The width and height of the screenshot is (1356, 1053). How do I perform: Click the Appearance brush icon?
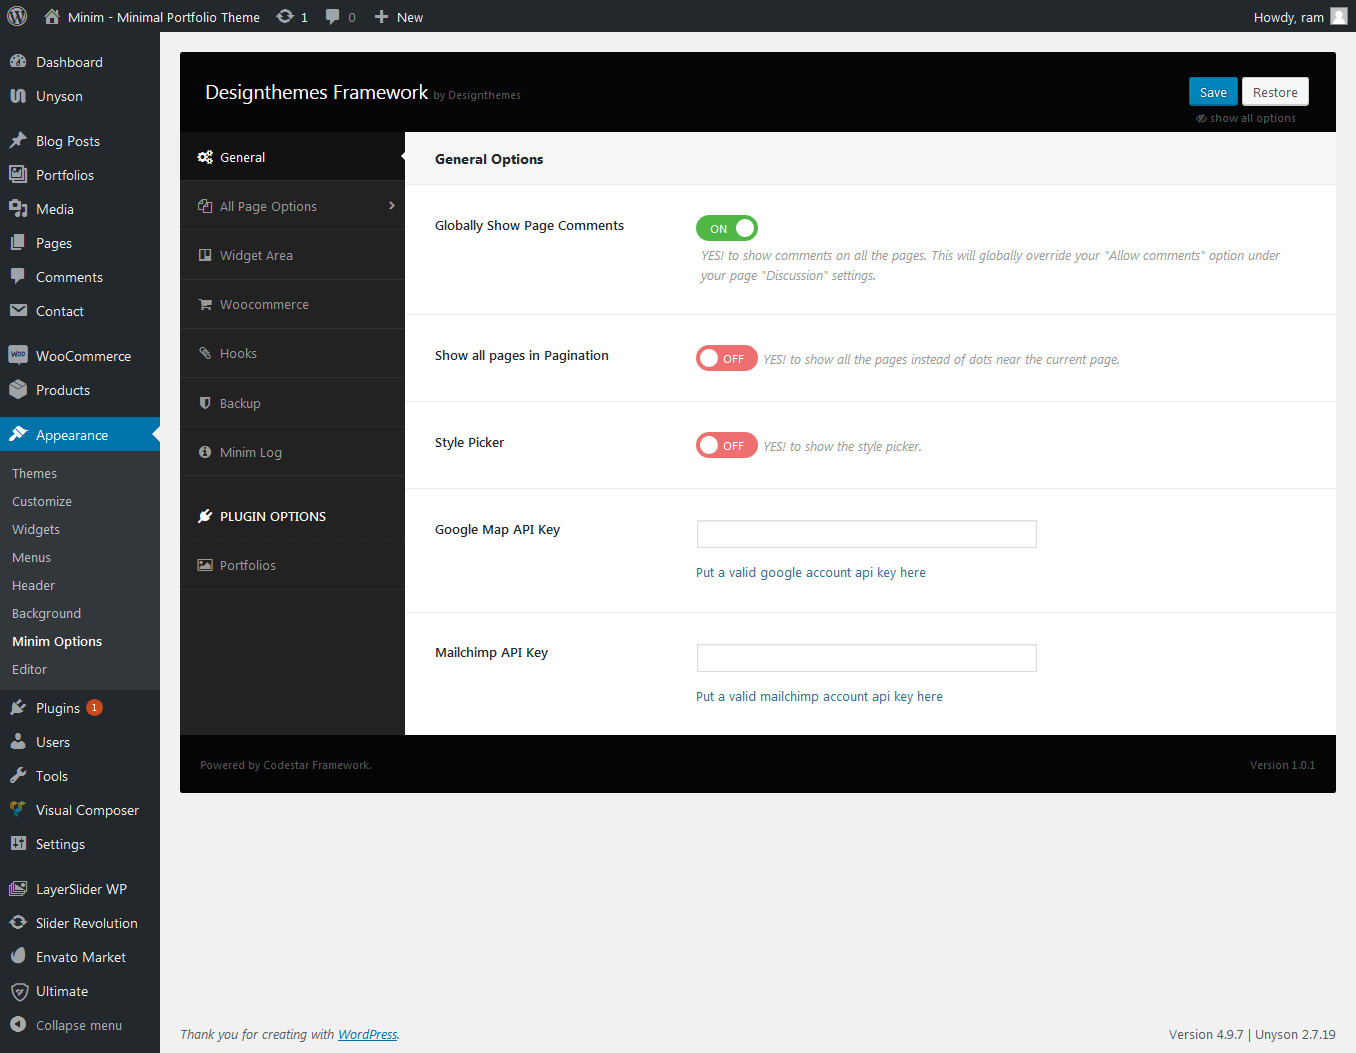click(x=18, y=434)
